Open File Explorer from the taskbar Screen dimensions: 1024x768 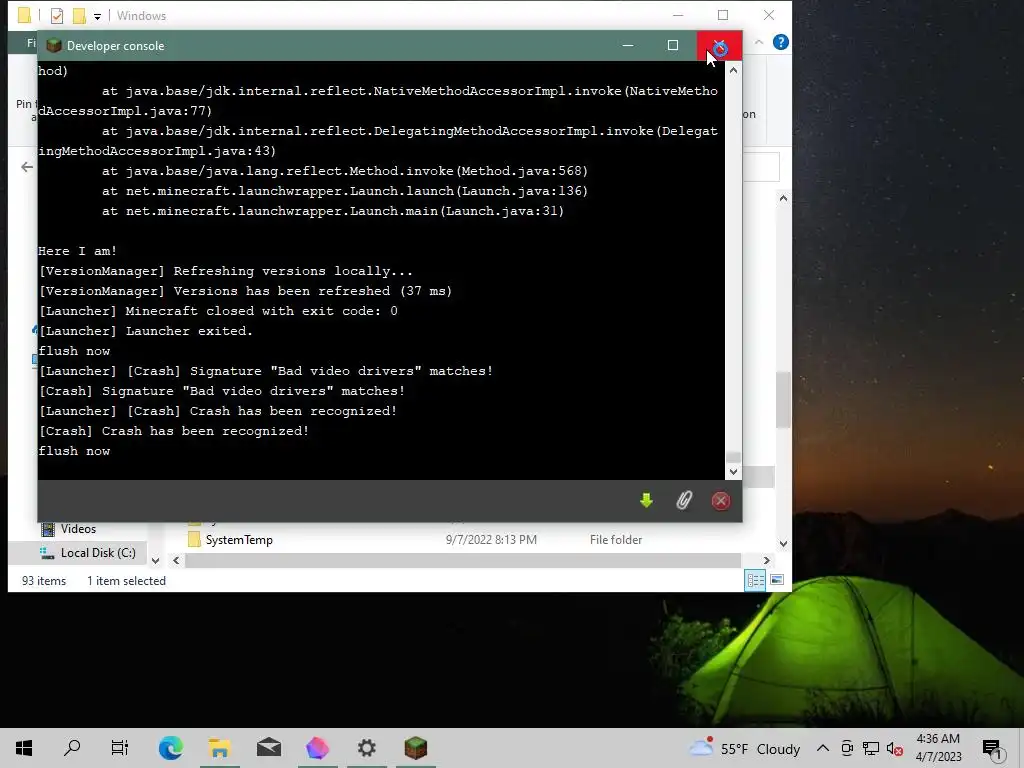pos(220,748)
